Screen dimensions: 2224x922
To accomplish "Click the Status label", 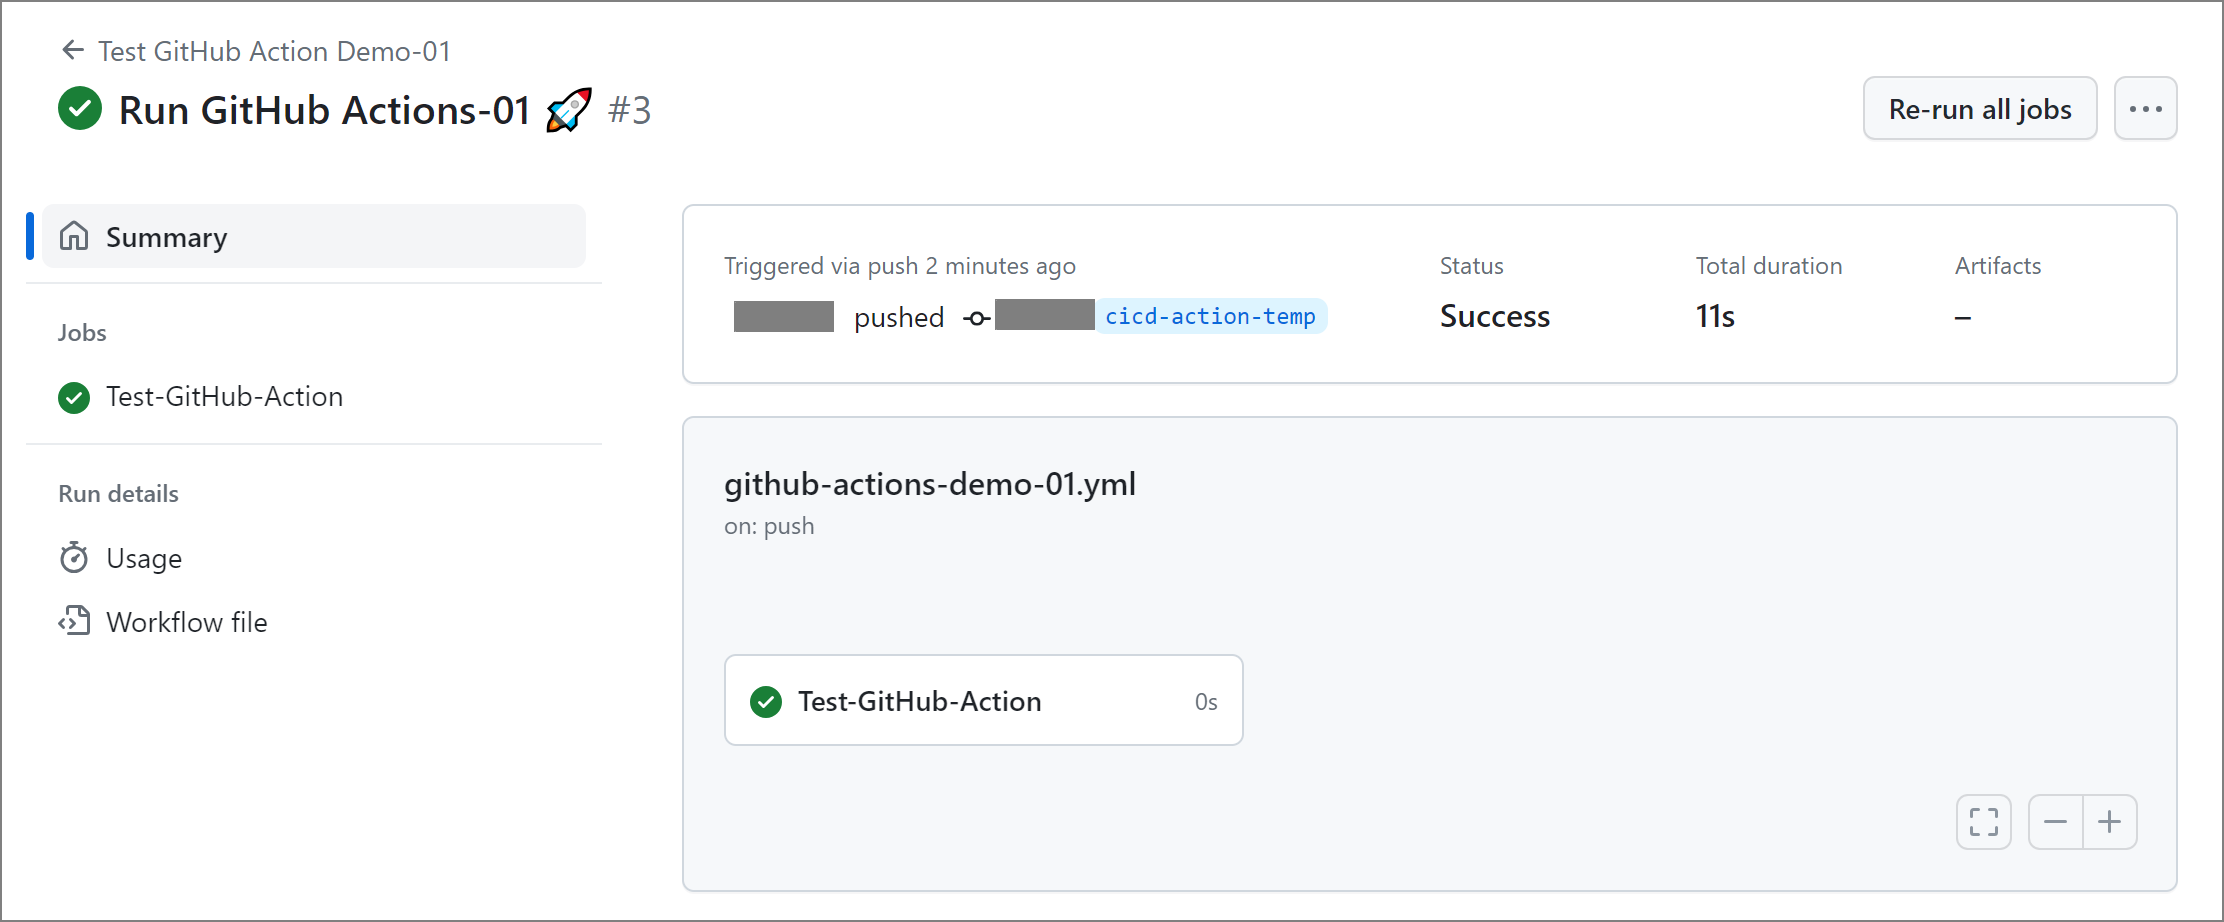I will 1472,266.
